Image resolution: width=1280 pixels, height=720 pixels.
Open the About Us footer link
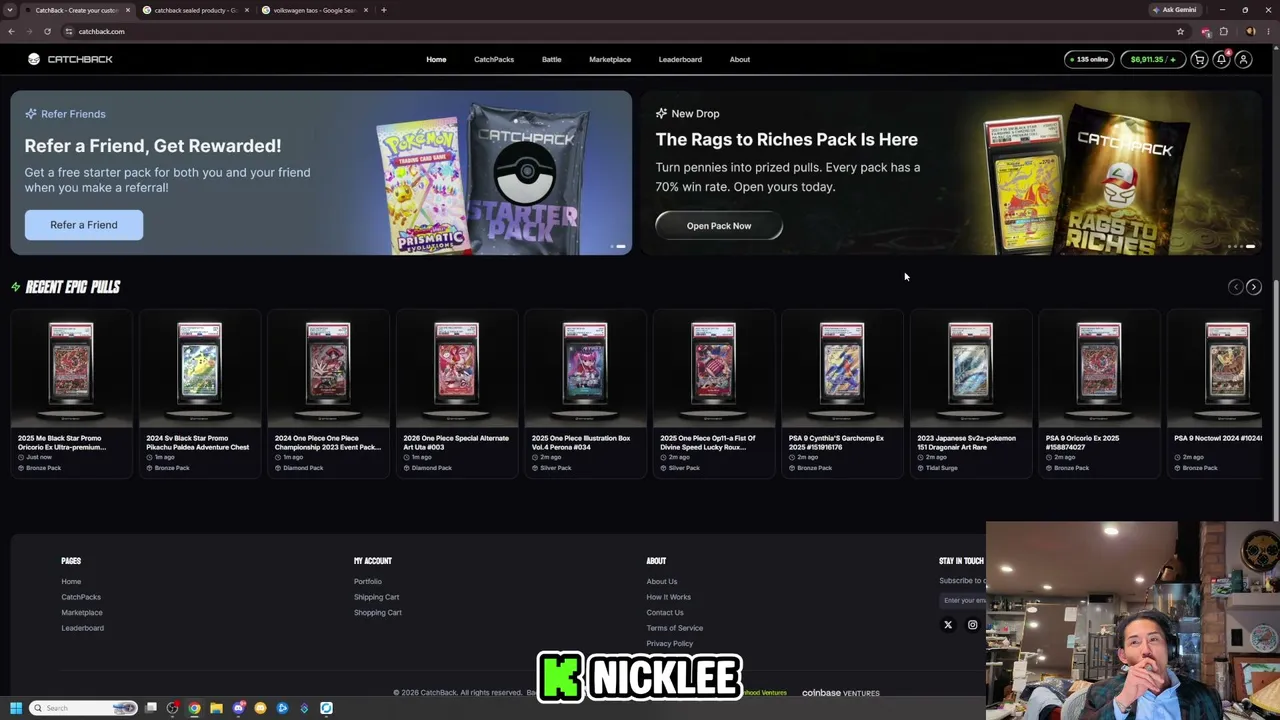pos(661,582)
